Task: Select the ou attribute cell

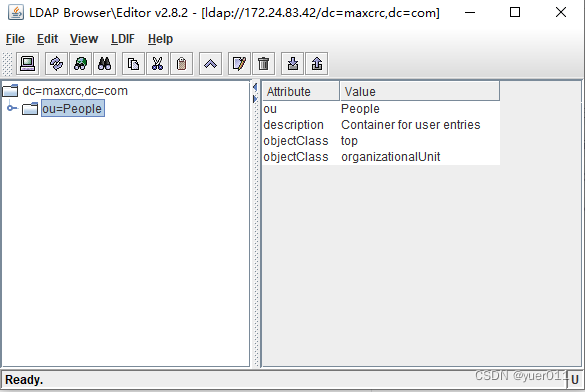Action: coord(301,109)
